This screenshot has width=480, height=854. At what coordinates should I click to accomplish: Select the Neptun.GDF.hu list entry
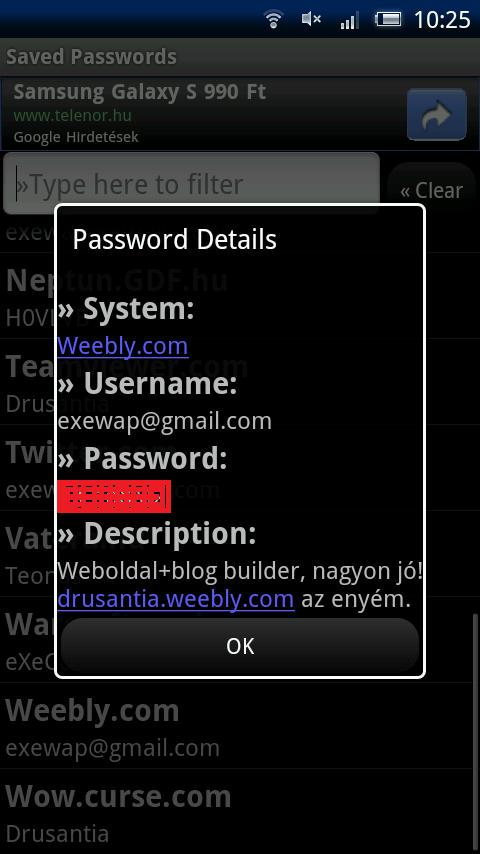240,295
